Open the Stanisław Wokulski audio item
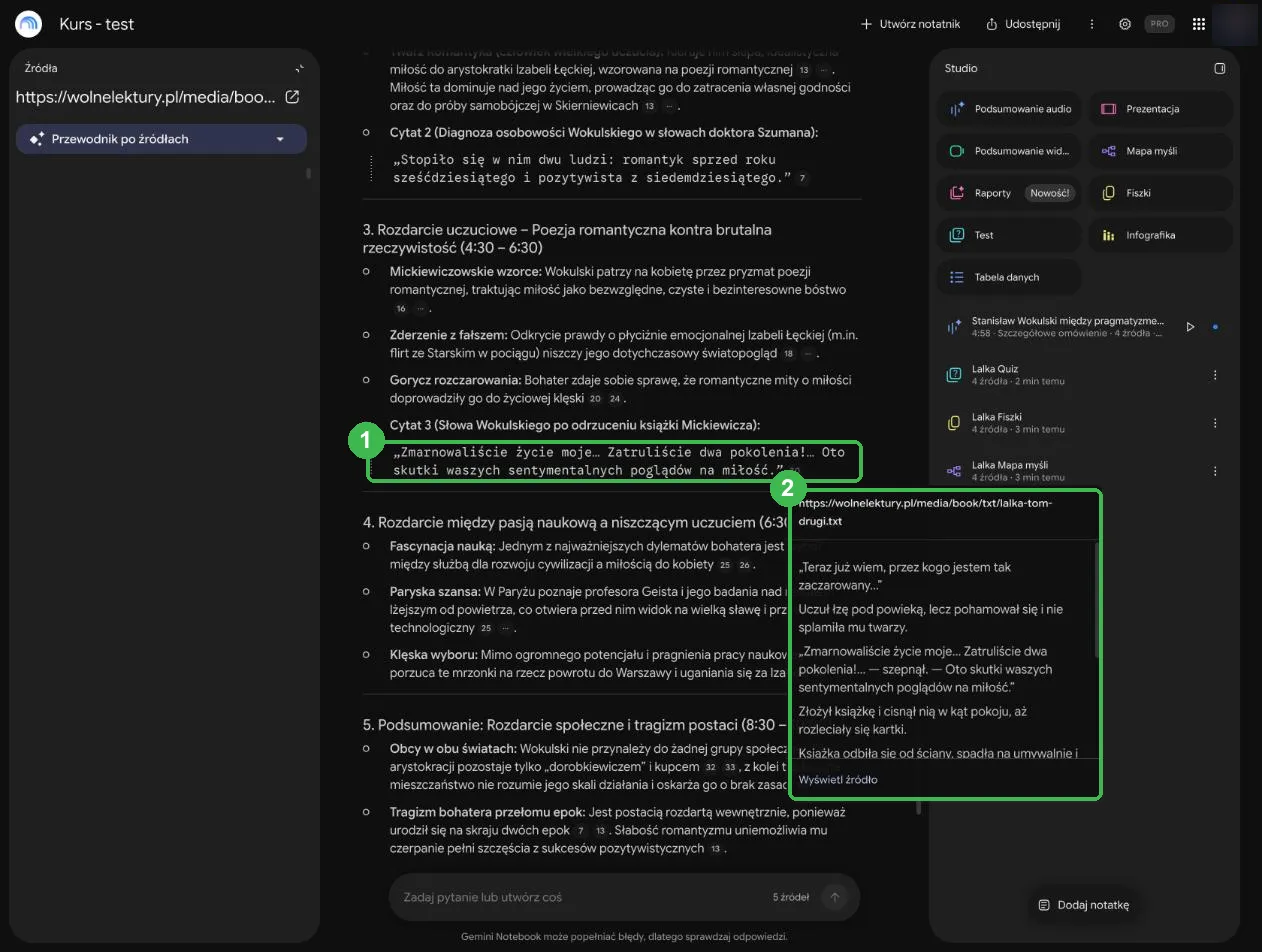The image size is (1262, 952). (x=1067, y=327)
